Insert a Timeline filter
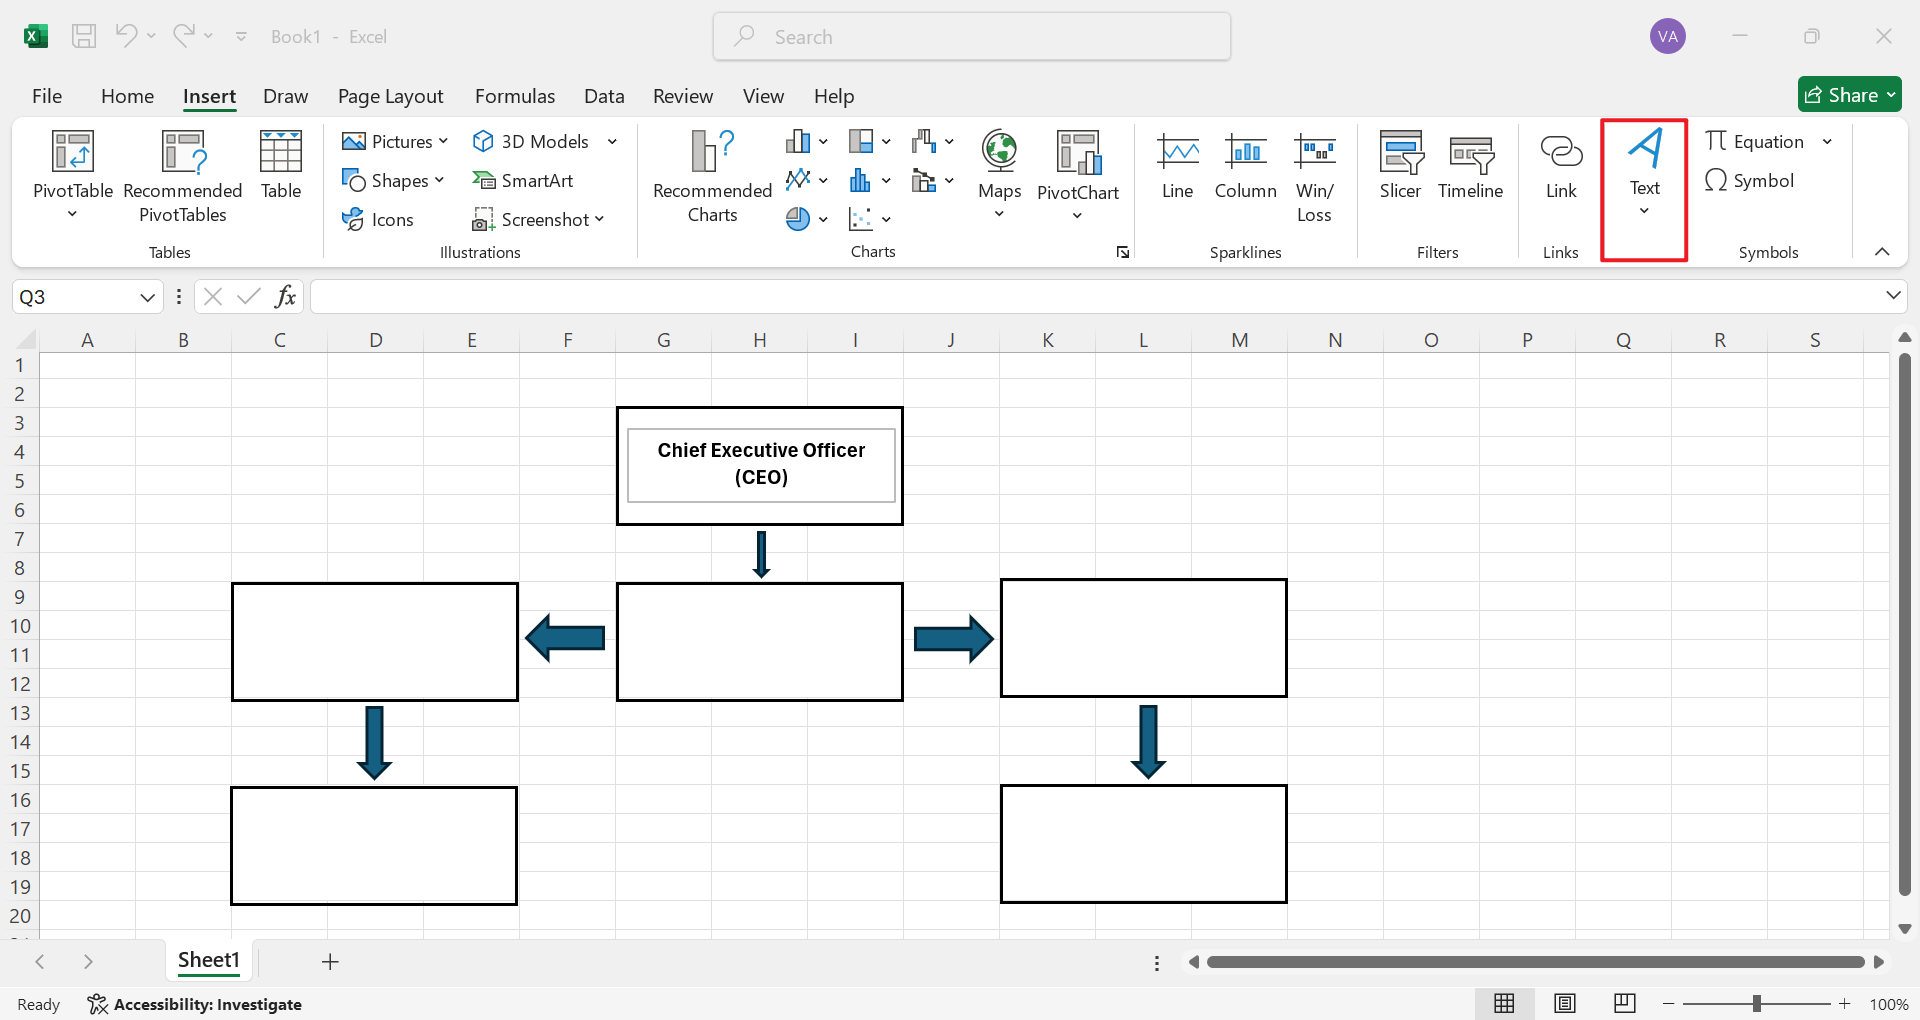 pyautogui.click(x=1469, y=168)
